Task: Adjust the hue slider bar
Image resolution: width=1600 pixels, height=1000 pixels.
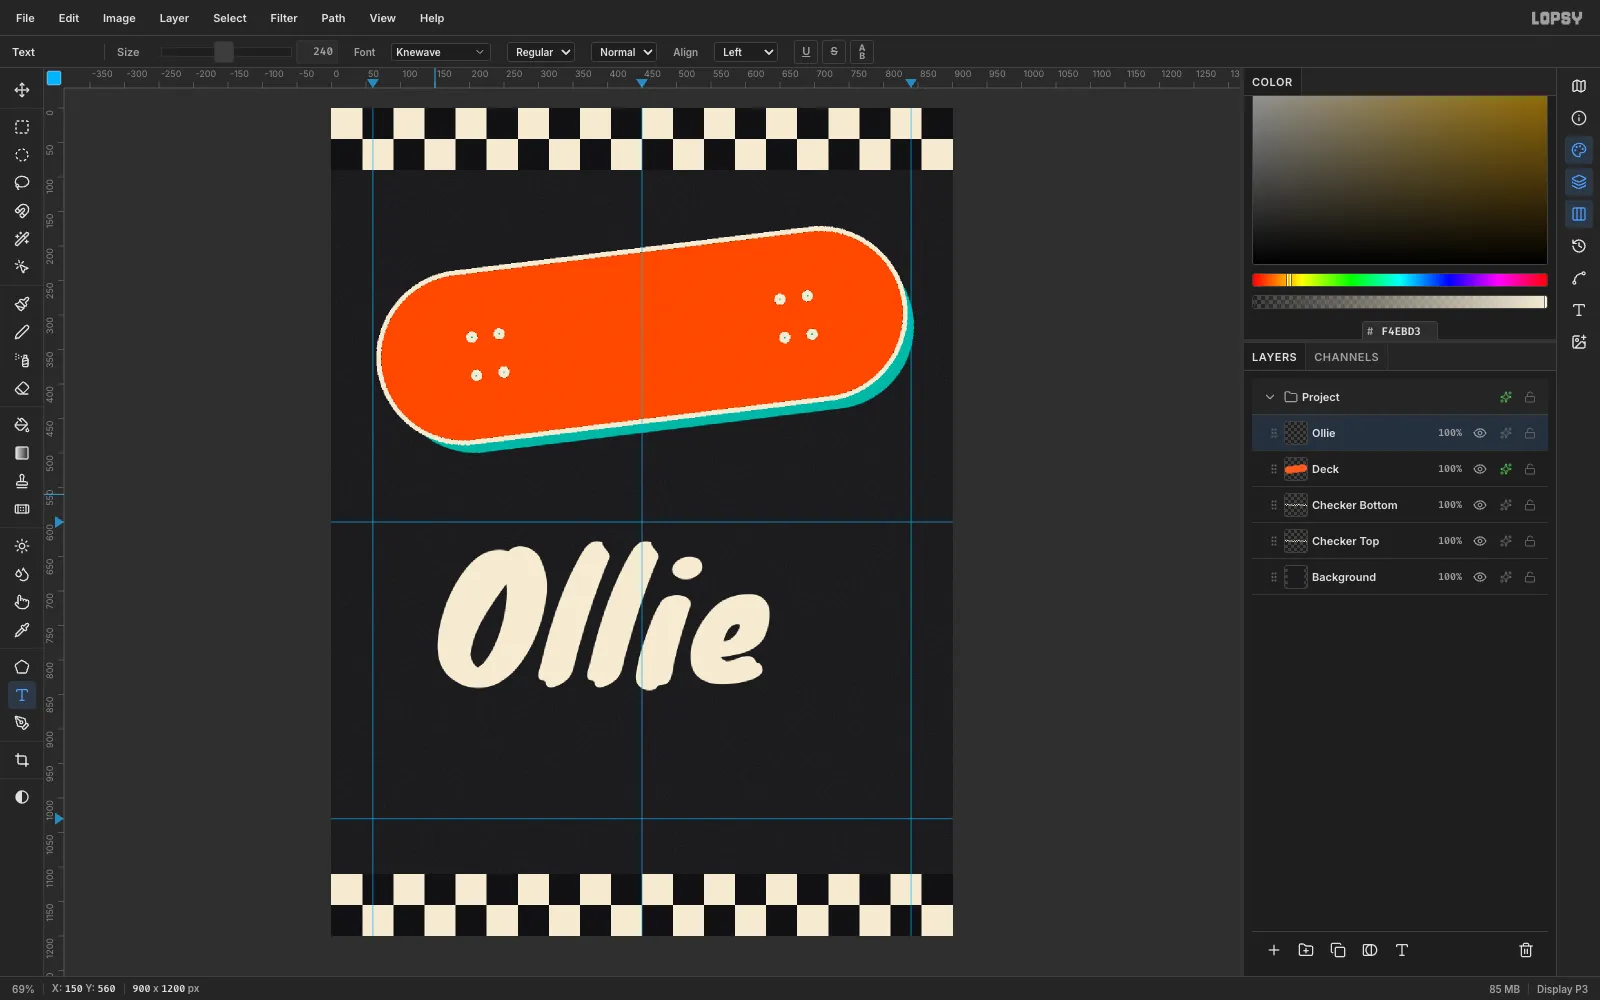Action: tap(1400, 280)
